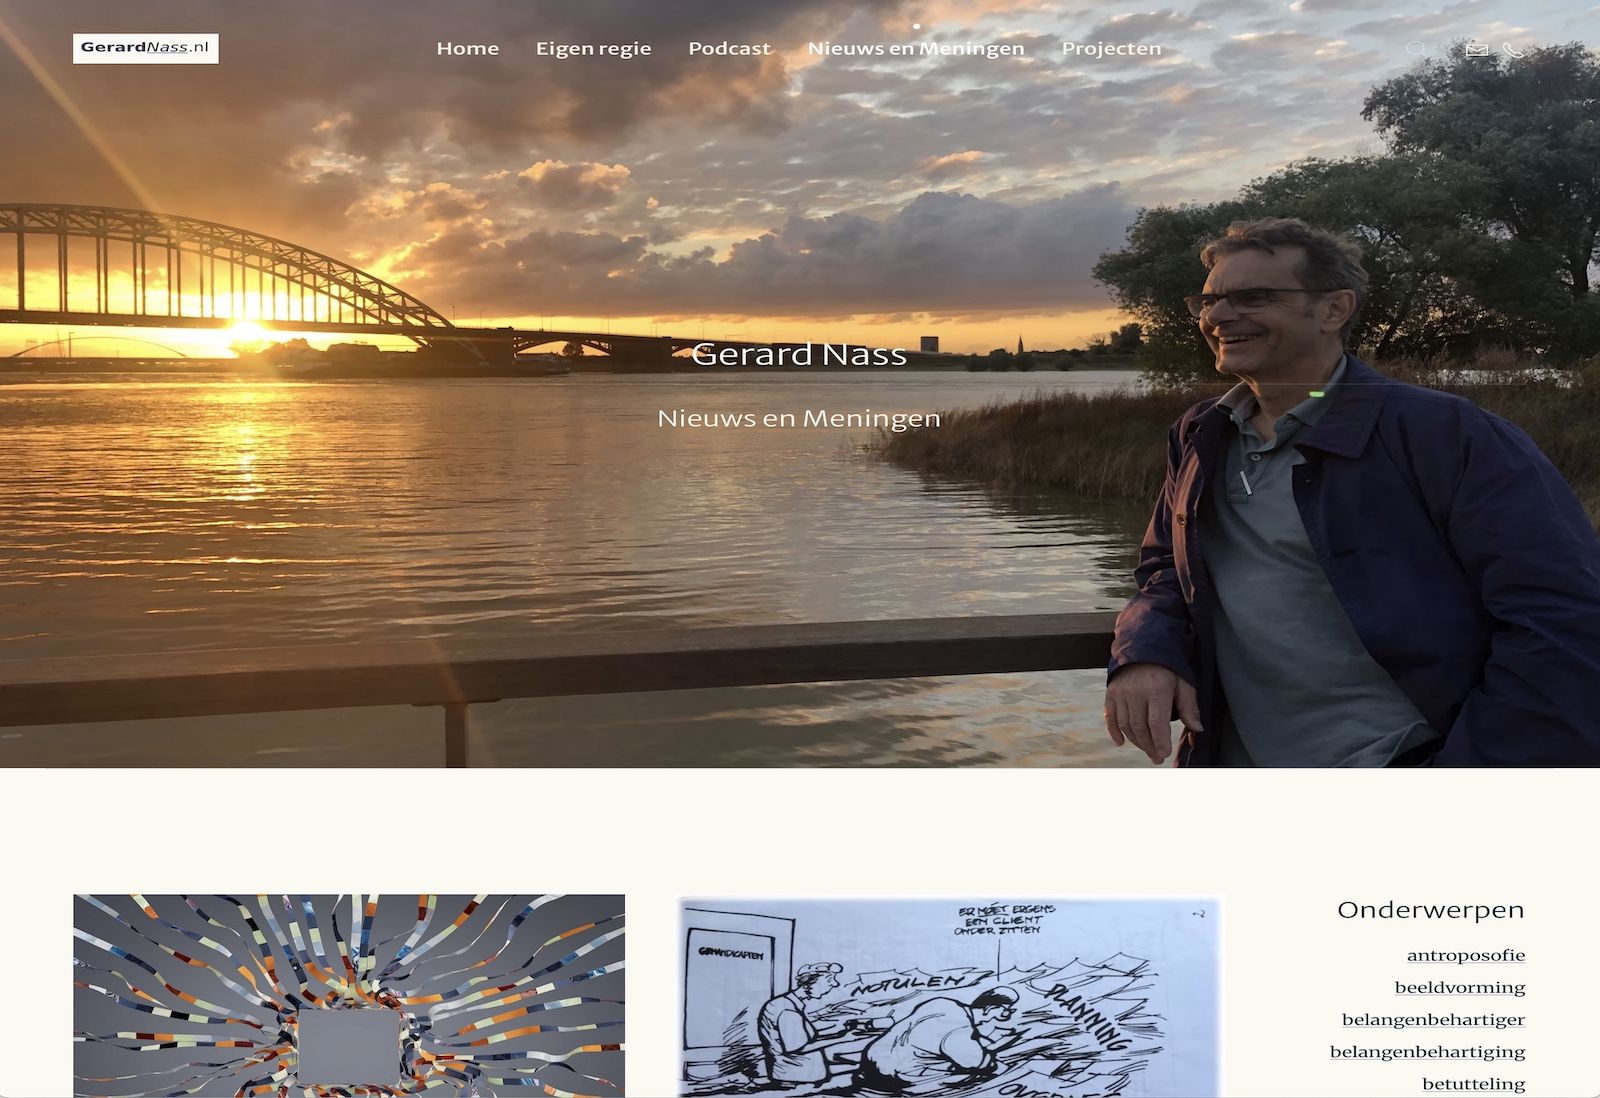Click the Onderwerpen sidebar heading

pyautogui.click(x=1430, y=910)
